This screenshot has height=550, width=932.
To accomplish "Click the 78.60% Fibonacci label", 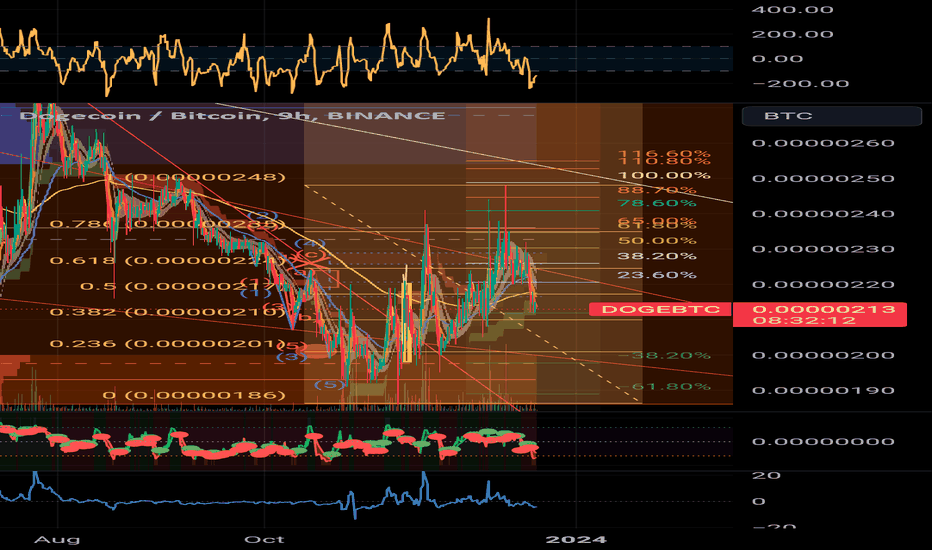I will pyautogui.click(x=657, y=203).
